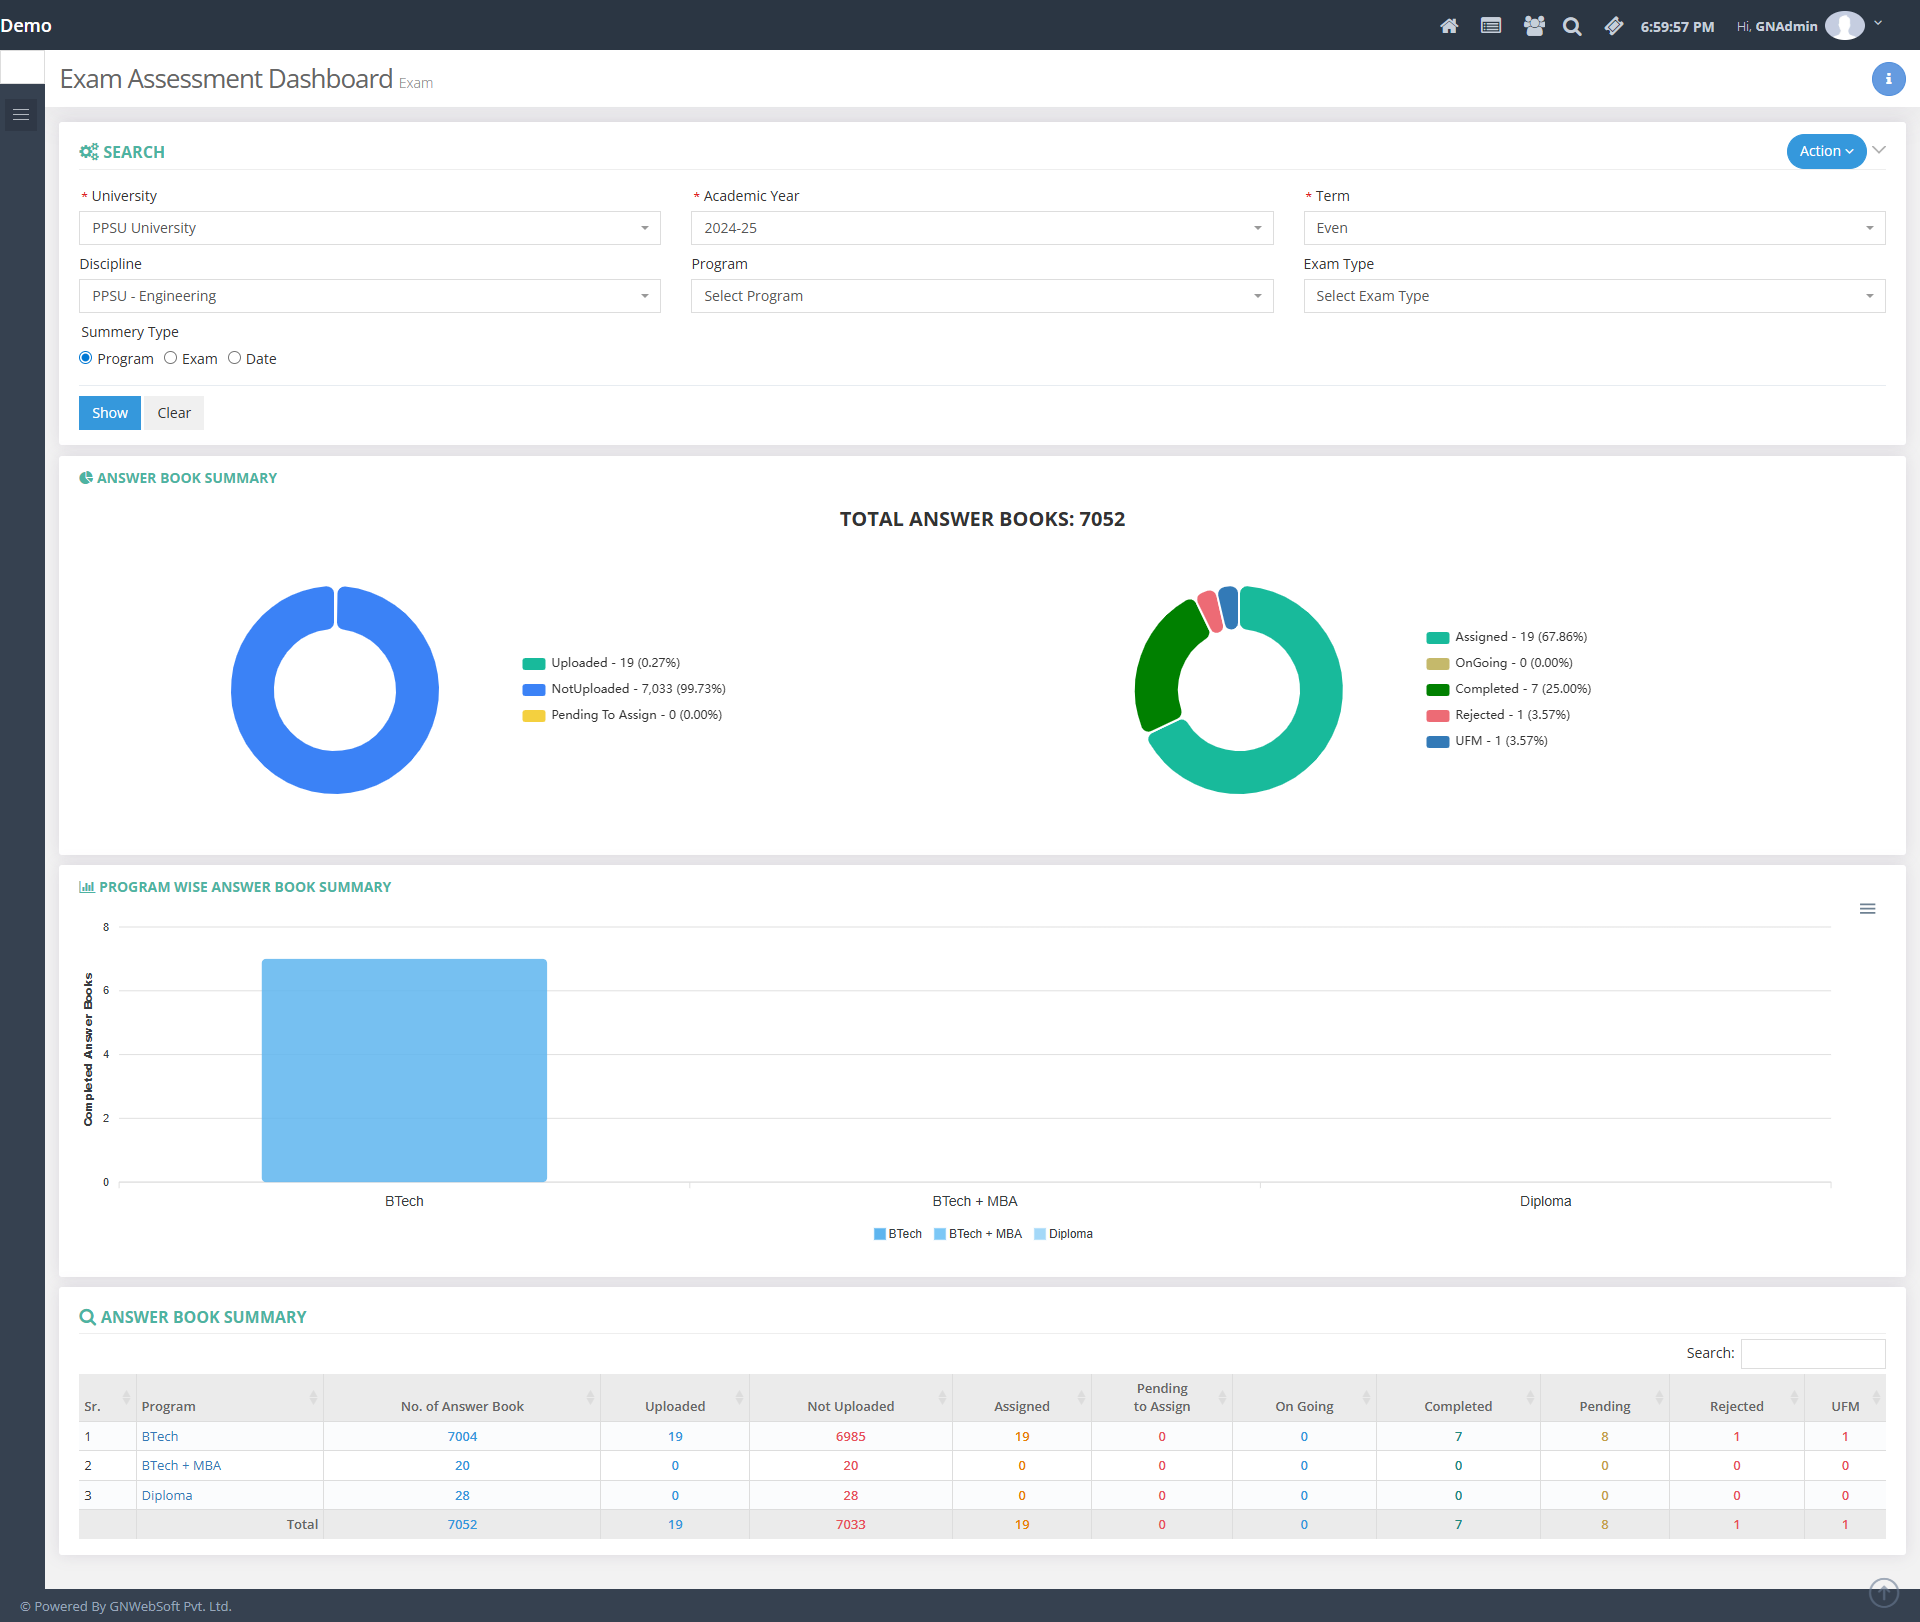Click the BTech program link in table

160,1436
